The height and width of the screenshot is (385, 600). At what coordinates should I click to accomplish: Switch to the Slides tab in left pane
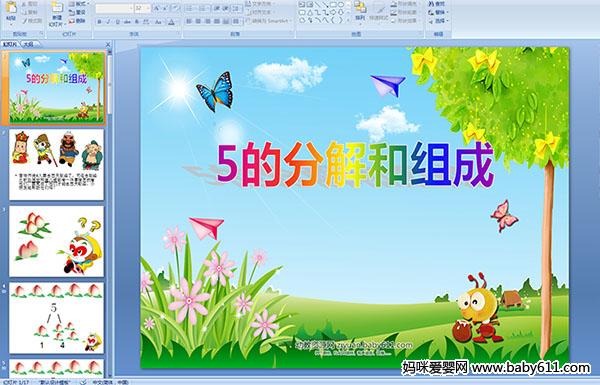(x=10, y=44)
